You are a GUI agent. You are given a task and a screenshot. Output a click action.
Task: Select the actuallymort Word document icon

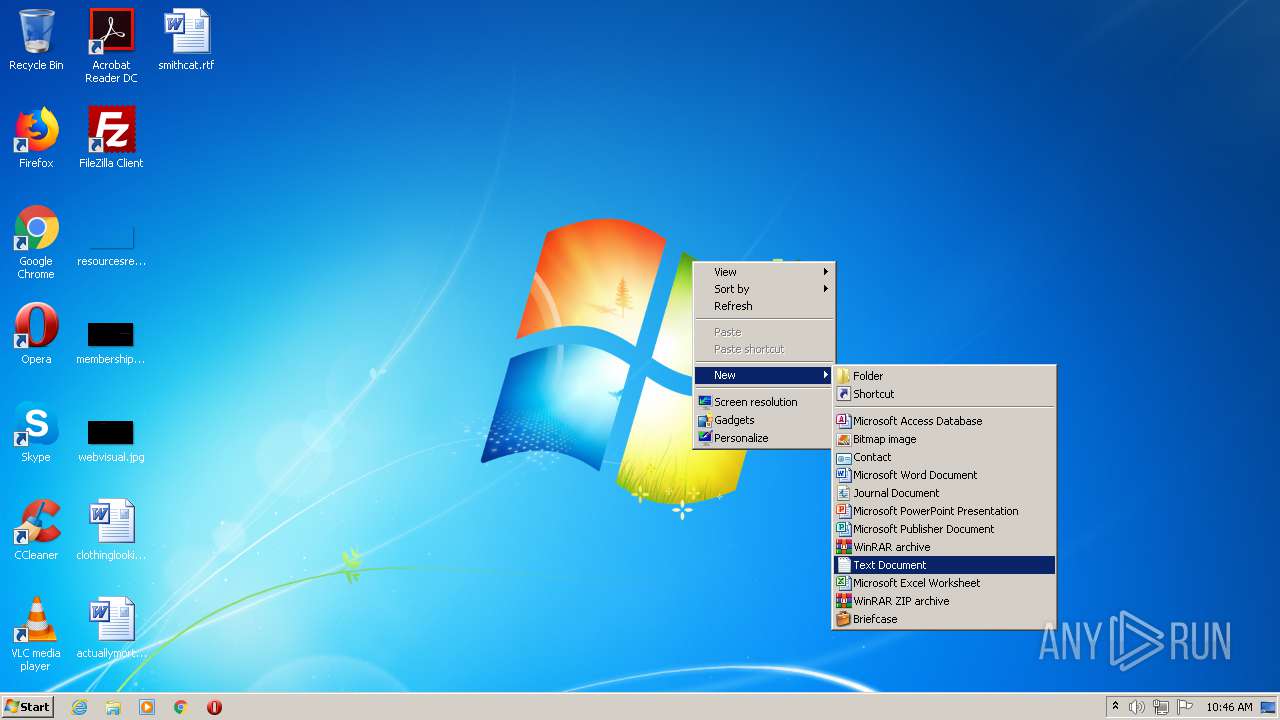point(111,628)
